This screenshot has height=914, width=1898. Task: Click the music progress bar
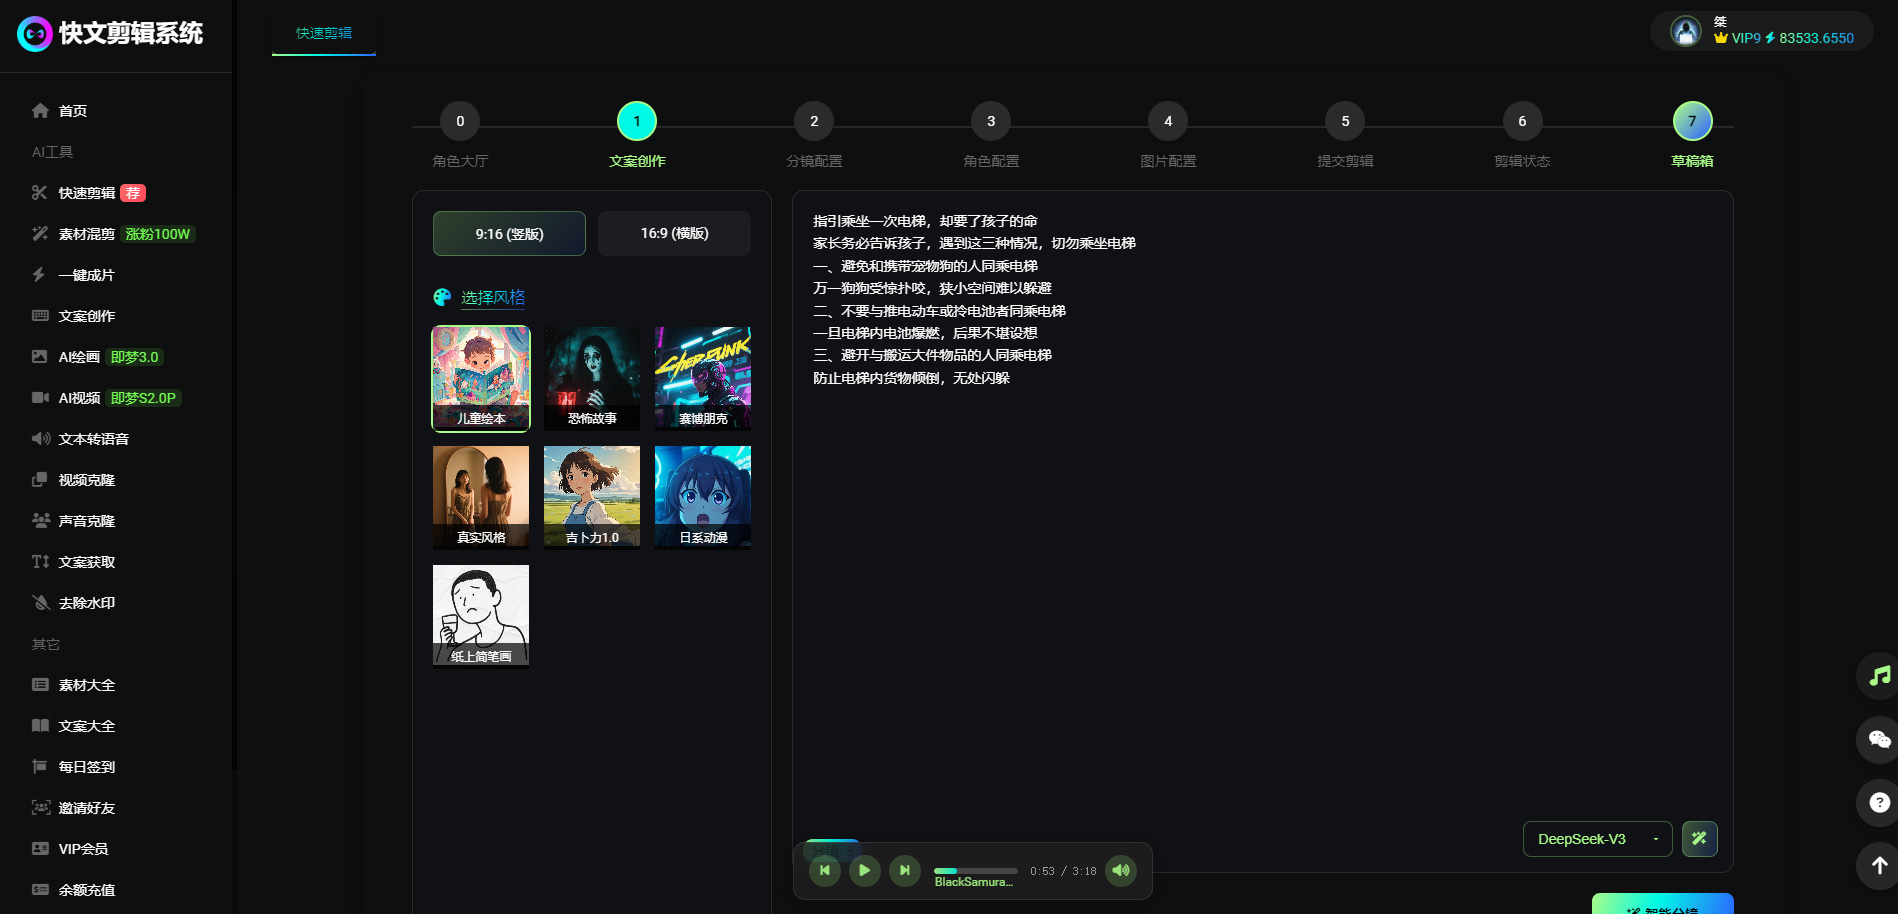pyautogui.click(x=975, y=871)
